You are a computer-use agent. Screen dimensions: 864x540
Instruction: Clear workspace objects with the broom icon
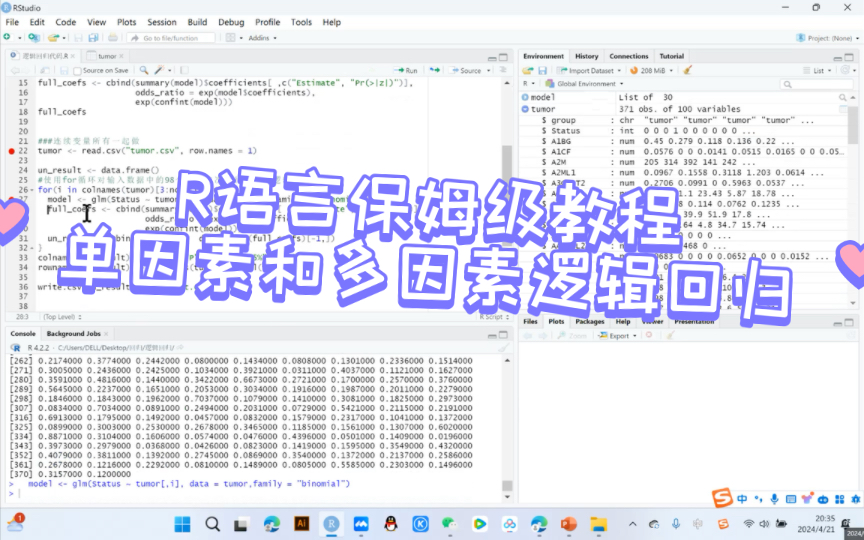point(687,70)
